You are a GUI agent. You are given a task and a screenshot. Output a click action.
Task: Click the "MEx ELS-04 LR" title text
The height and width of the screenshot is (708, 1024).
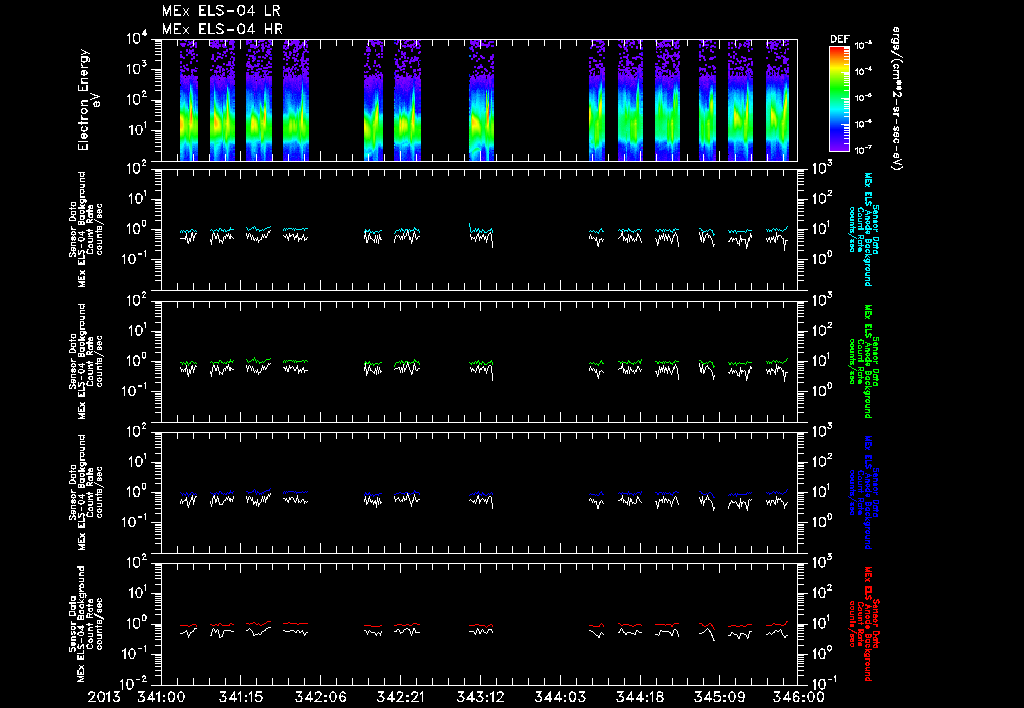pyautogui.click(x=221, y=11)
